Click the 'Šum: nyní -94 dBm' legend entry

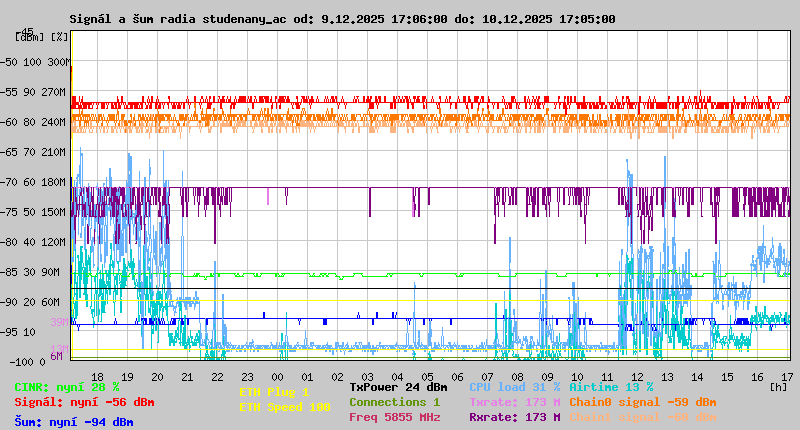(74, 422)
